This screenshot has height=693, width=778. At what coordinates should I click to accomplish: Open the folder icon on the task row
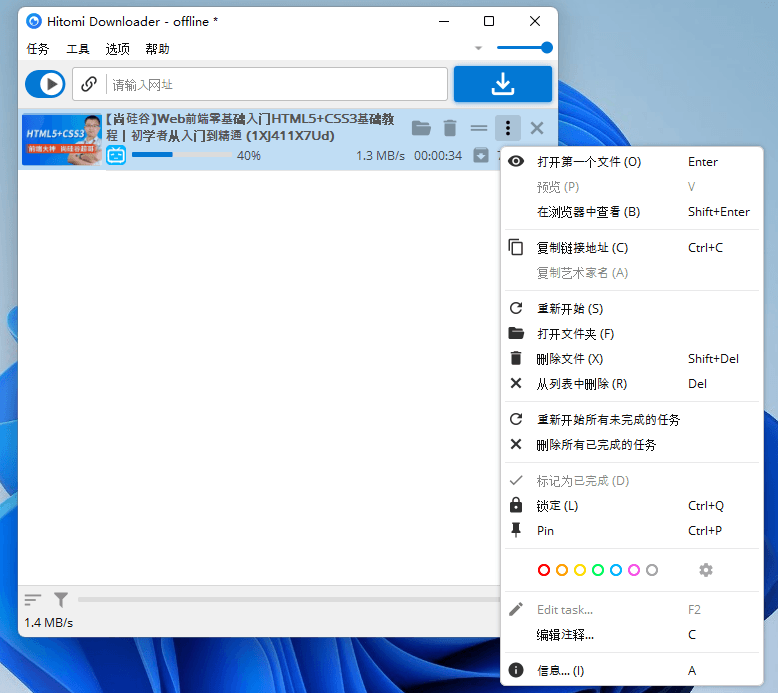click(421, 128)
